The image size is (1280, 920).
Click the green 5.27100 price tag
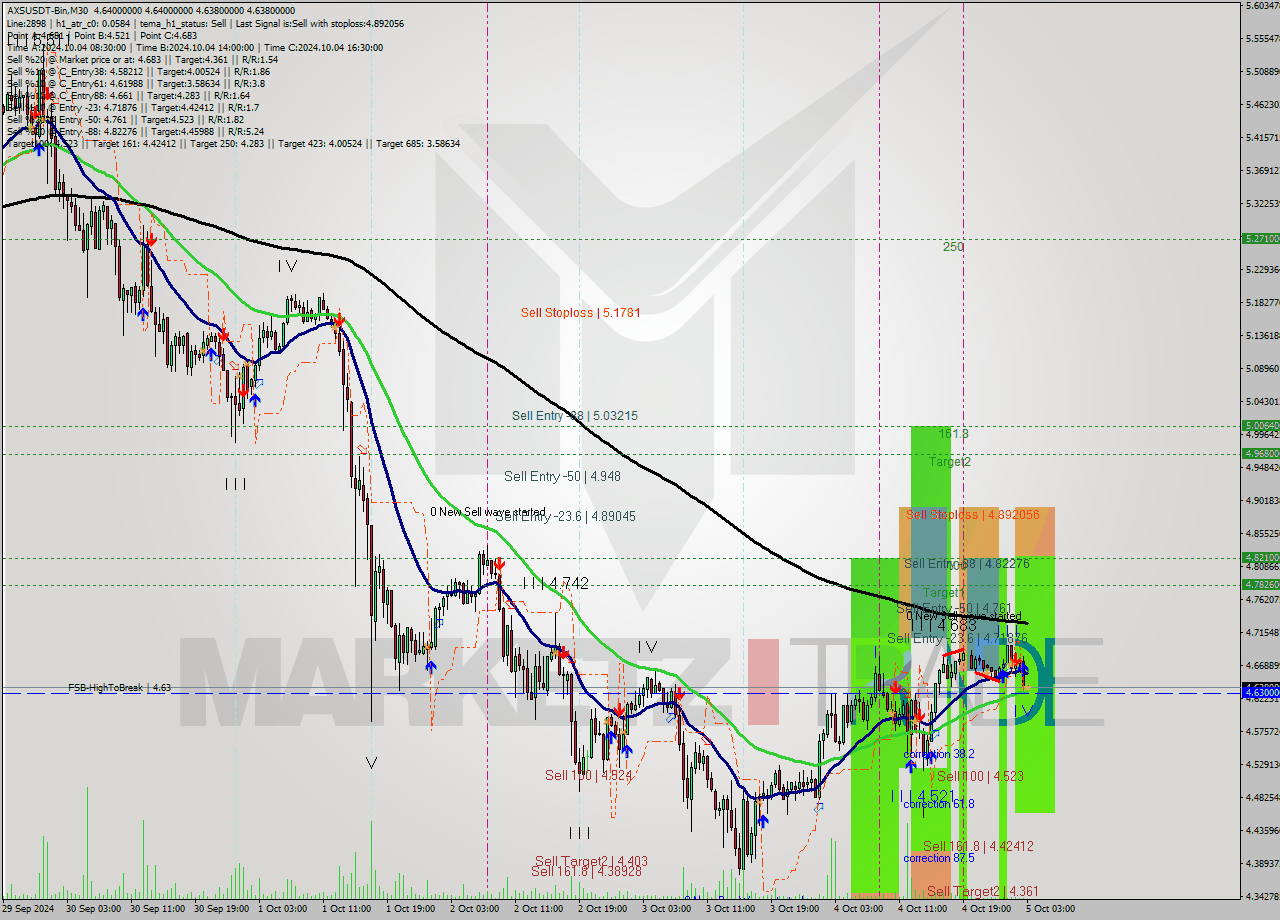click(x=1261, y=239)
